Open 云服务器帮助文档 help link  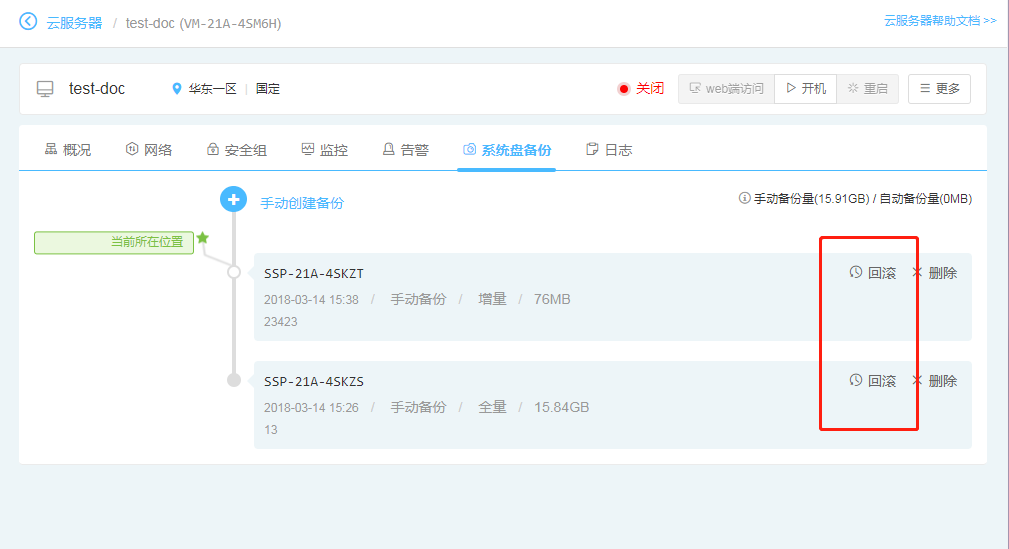pyautogui.click(x=940, y=21)
